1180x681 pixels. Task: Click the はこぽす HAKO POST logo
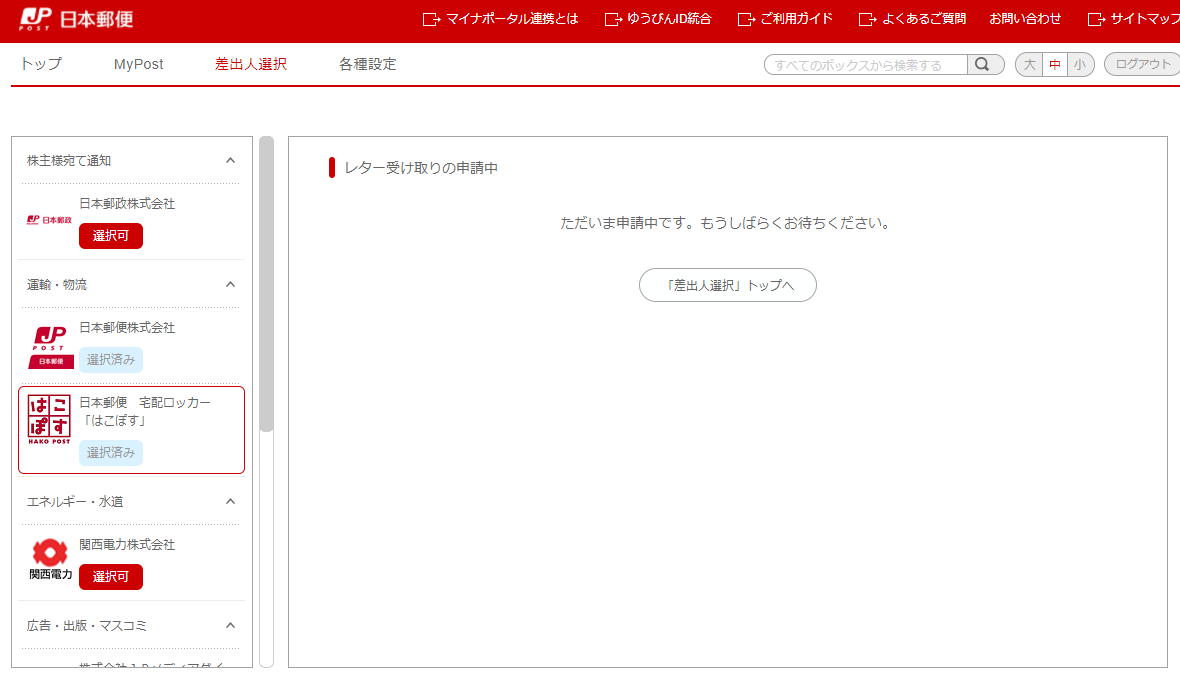(49, 419)
